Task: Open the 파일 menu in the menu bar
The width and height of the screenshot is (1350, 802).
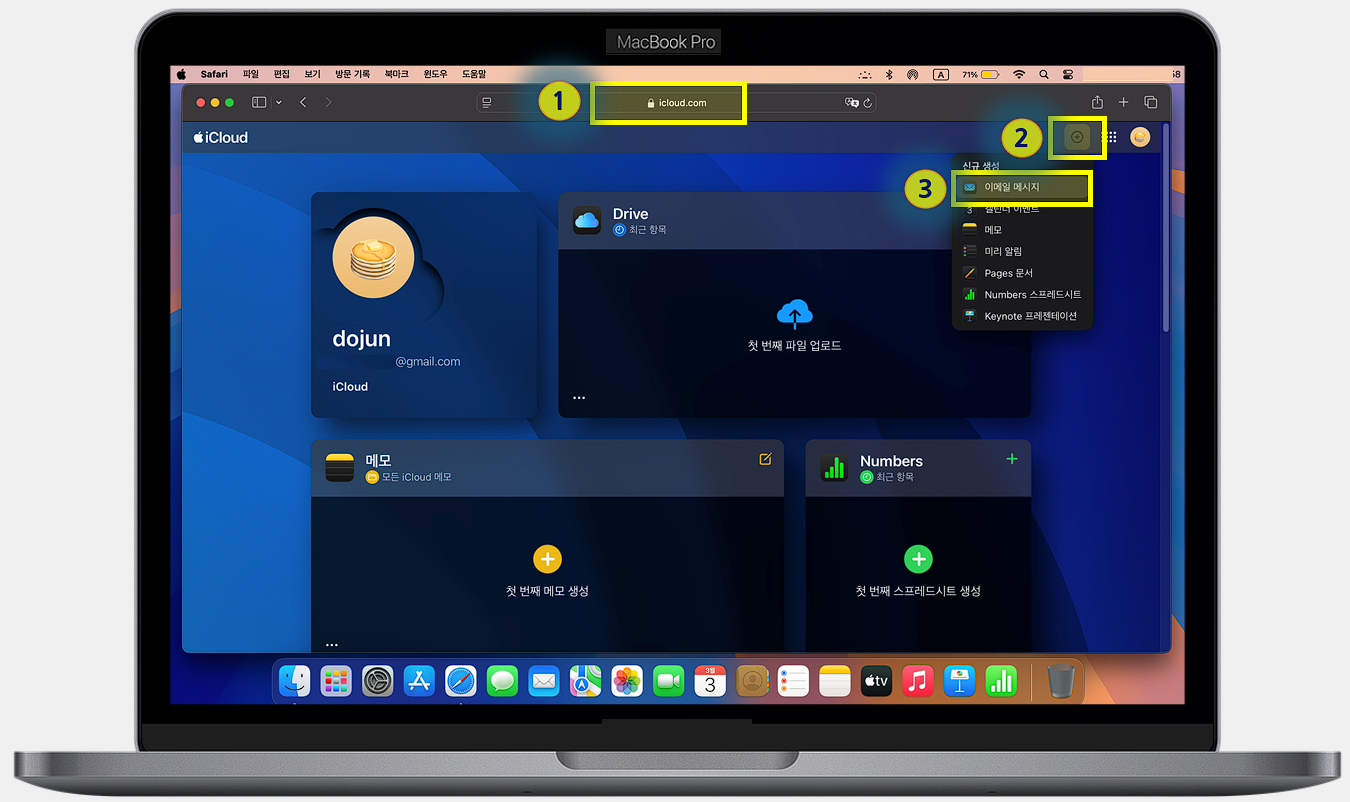Action: [250, 74]
